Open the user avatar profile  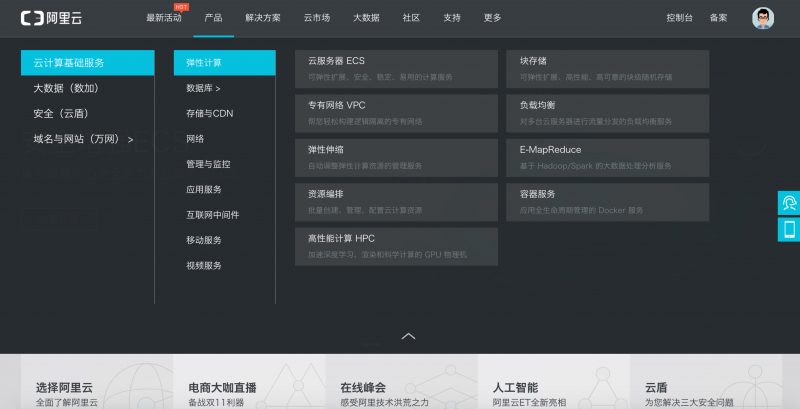[763, 18]
